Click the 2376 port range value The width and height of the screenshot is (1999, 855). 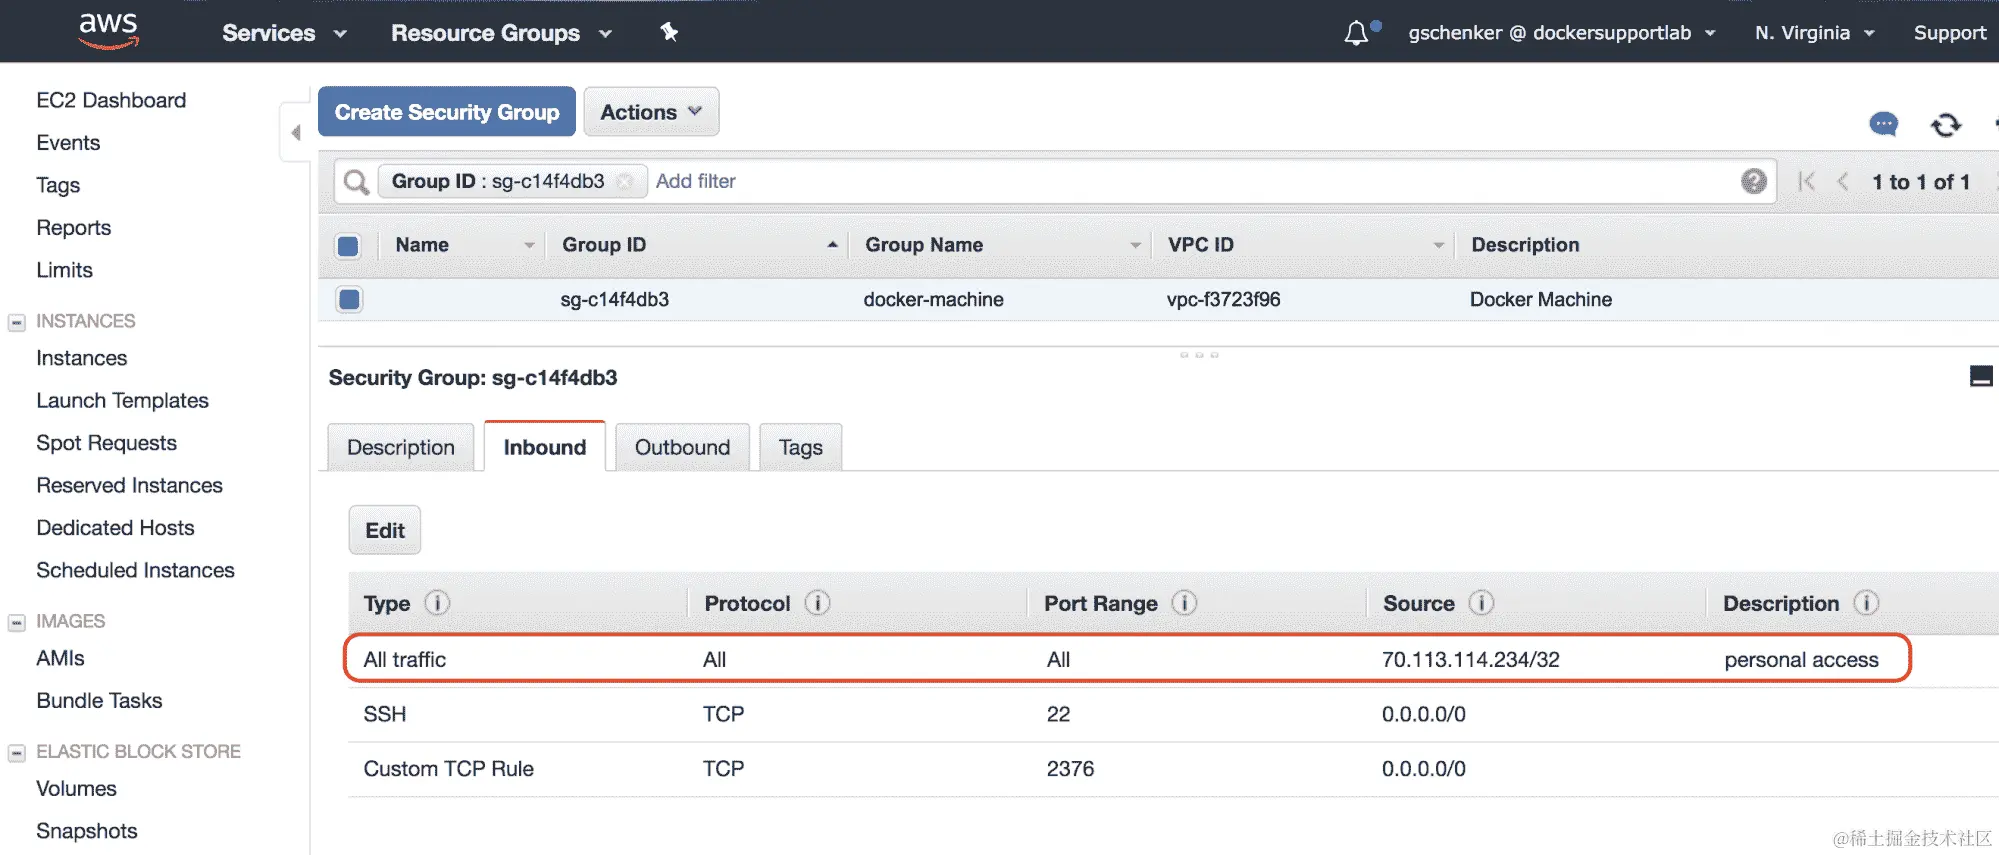click(1070, 769)
